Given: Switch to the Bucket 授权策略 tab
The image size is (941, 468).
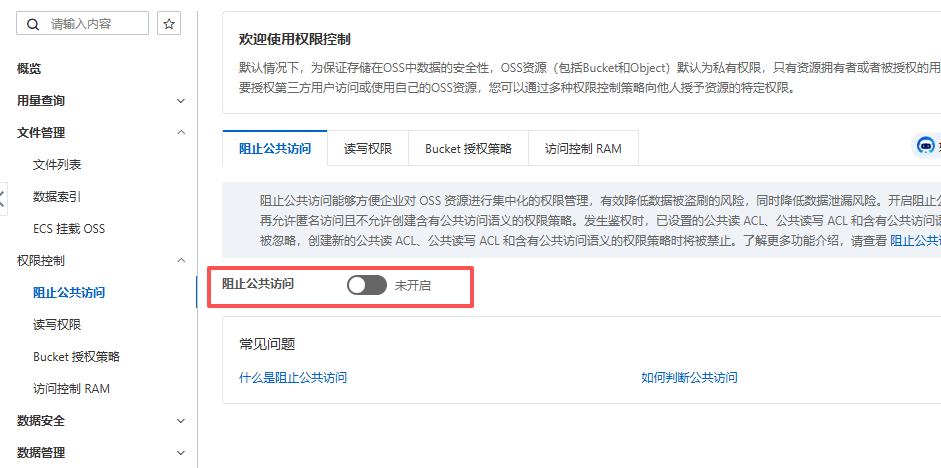Looking at the screenshot, I should point(468,149).
